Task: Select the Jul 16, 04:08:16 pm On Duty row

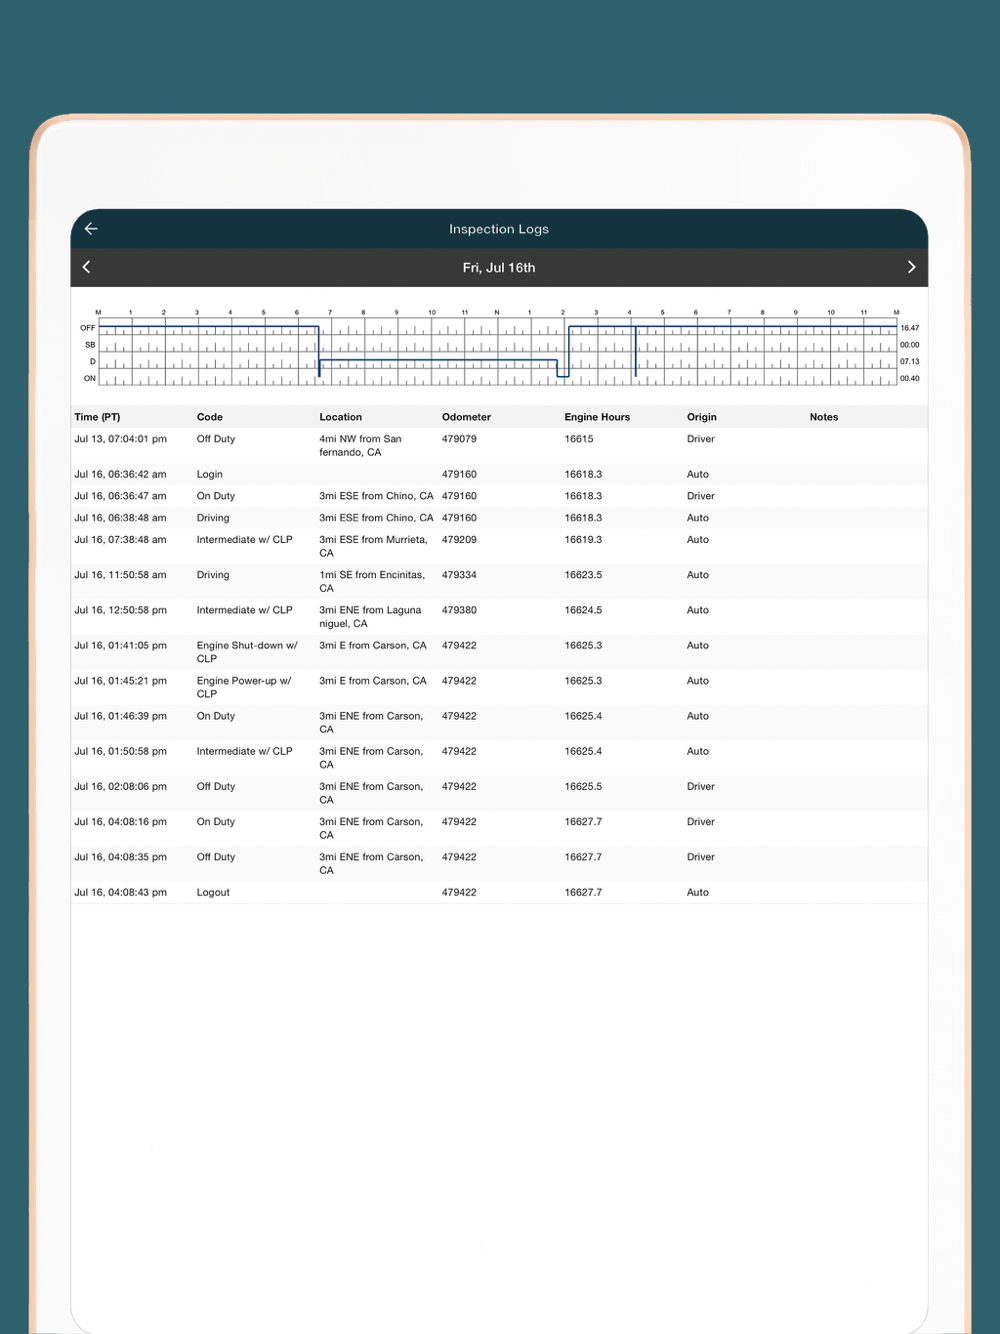Action: tap(499, 828)
